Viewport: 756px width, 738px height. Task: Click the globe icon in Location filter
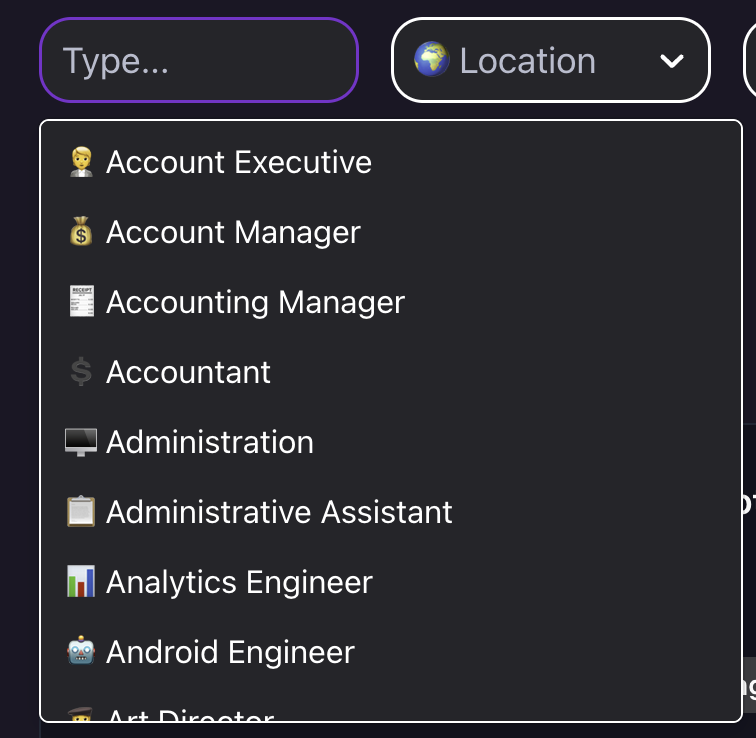[x=431, y=61]
